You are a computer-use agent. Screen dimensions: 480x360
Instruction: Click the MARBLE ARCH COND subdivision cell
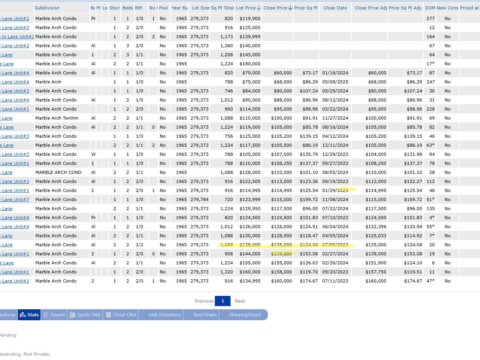click(58, 172)
